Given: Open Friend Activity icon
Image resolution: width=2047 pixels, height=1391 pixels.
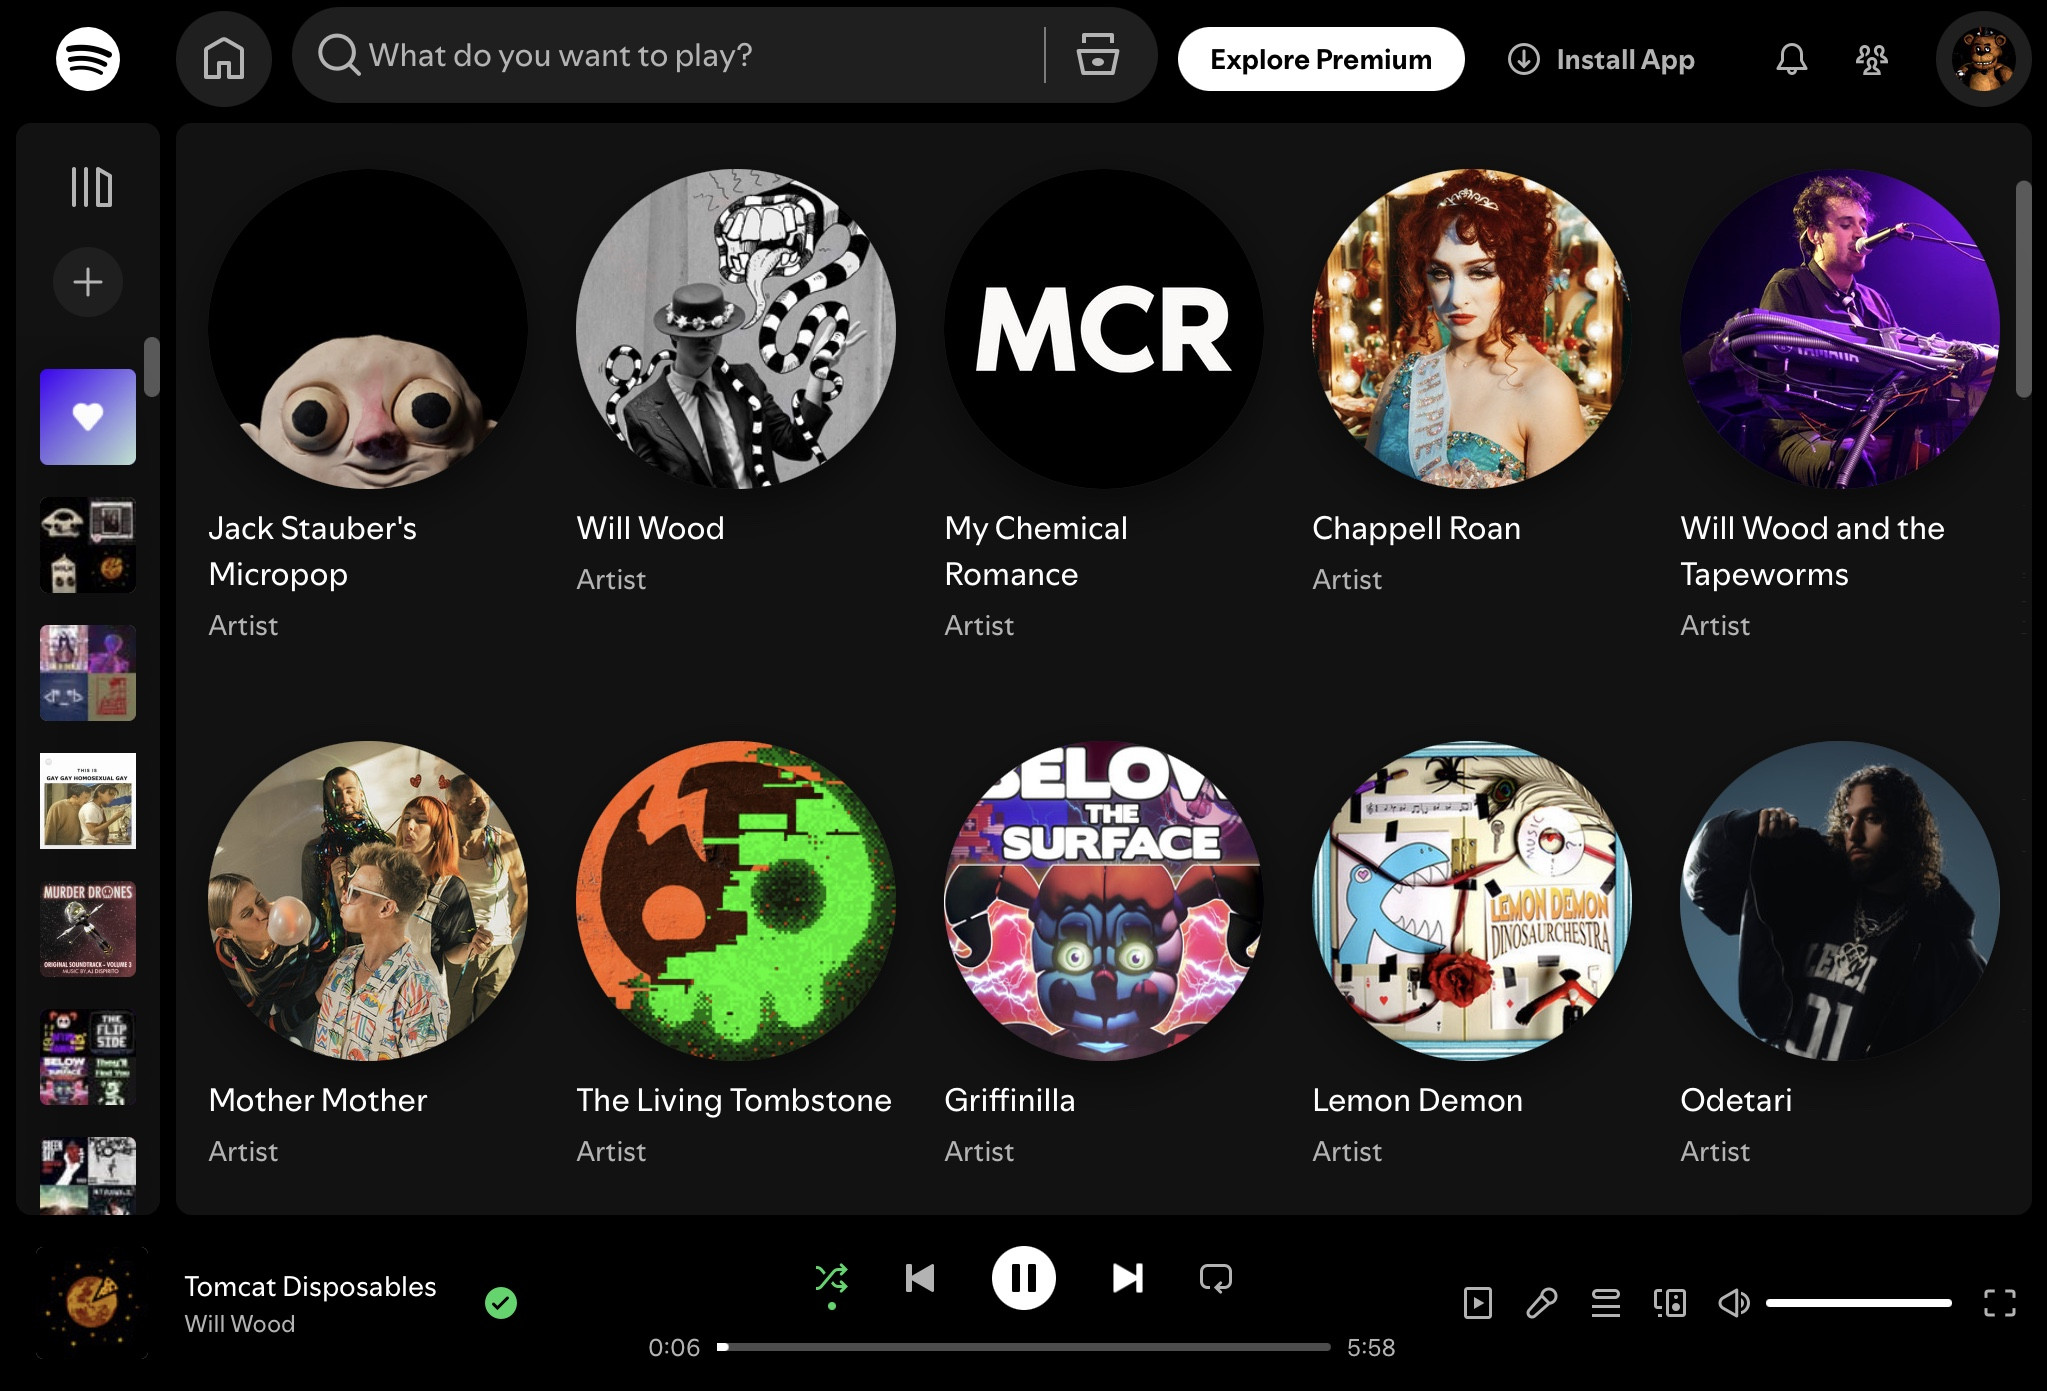Looking at the screenshot, I should (x=1871, y=59).
